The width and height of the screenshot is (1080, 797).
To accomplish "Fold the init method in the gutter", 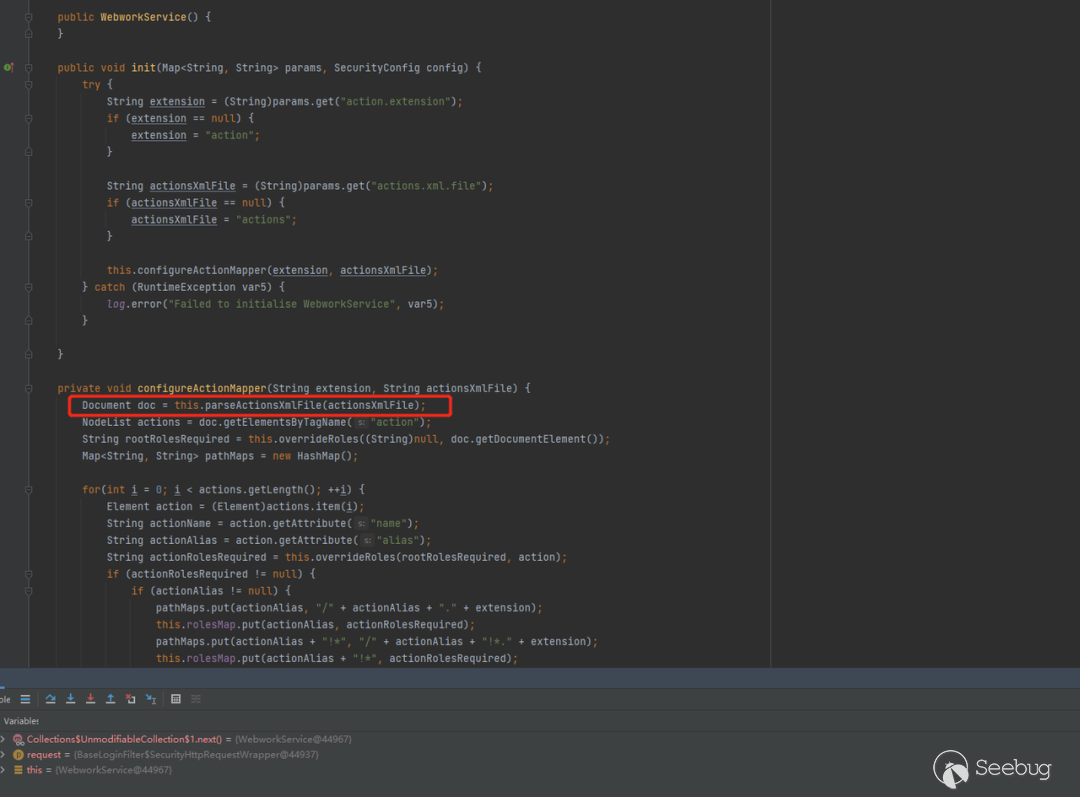I will 30,67.
